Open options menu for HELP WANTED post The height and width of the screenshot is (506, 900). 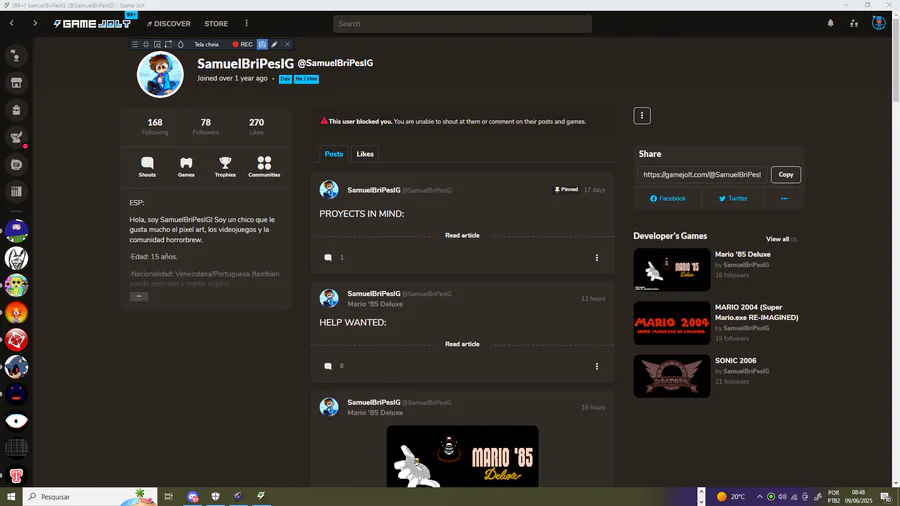point(596,366)
